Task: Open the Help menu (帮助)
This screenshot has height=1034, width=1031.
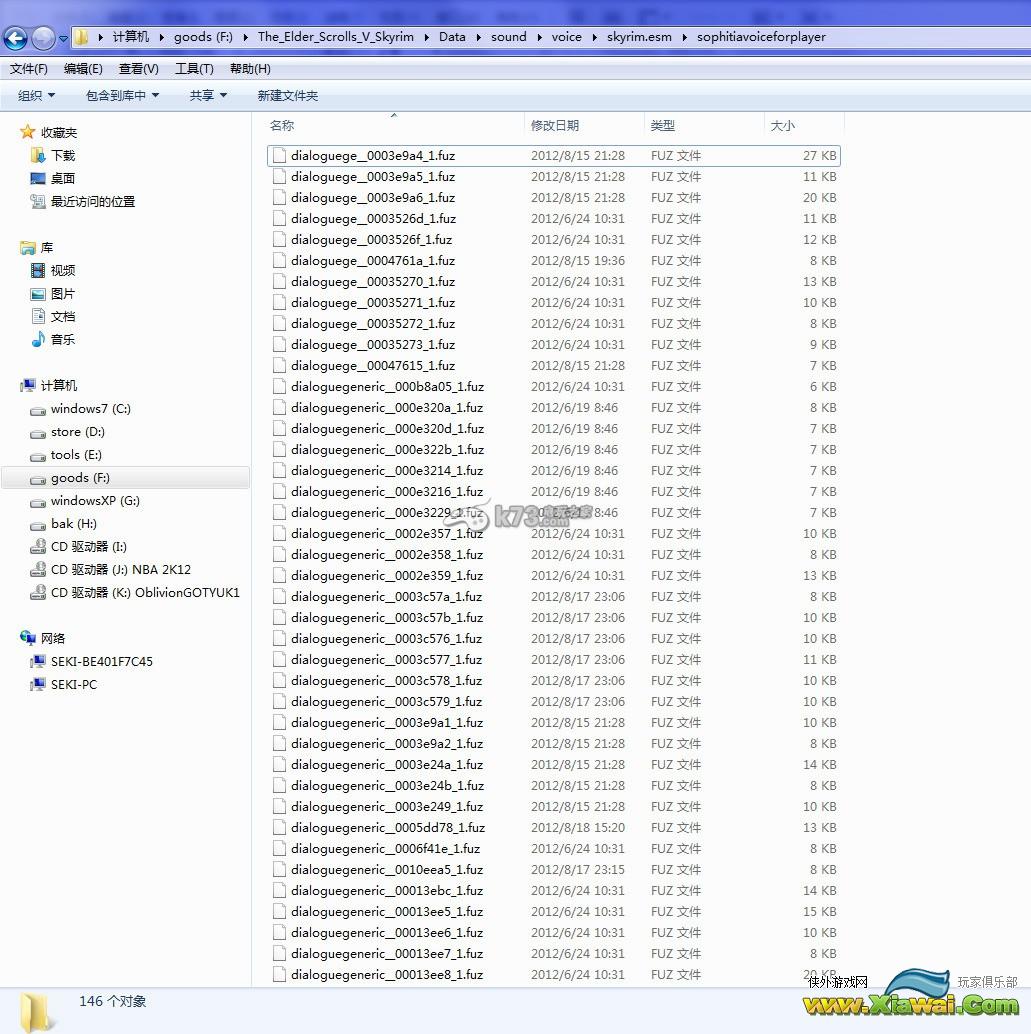Action: click(x=250, y=69)
